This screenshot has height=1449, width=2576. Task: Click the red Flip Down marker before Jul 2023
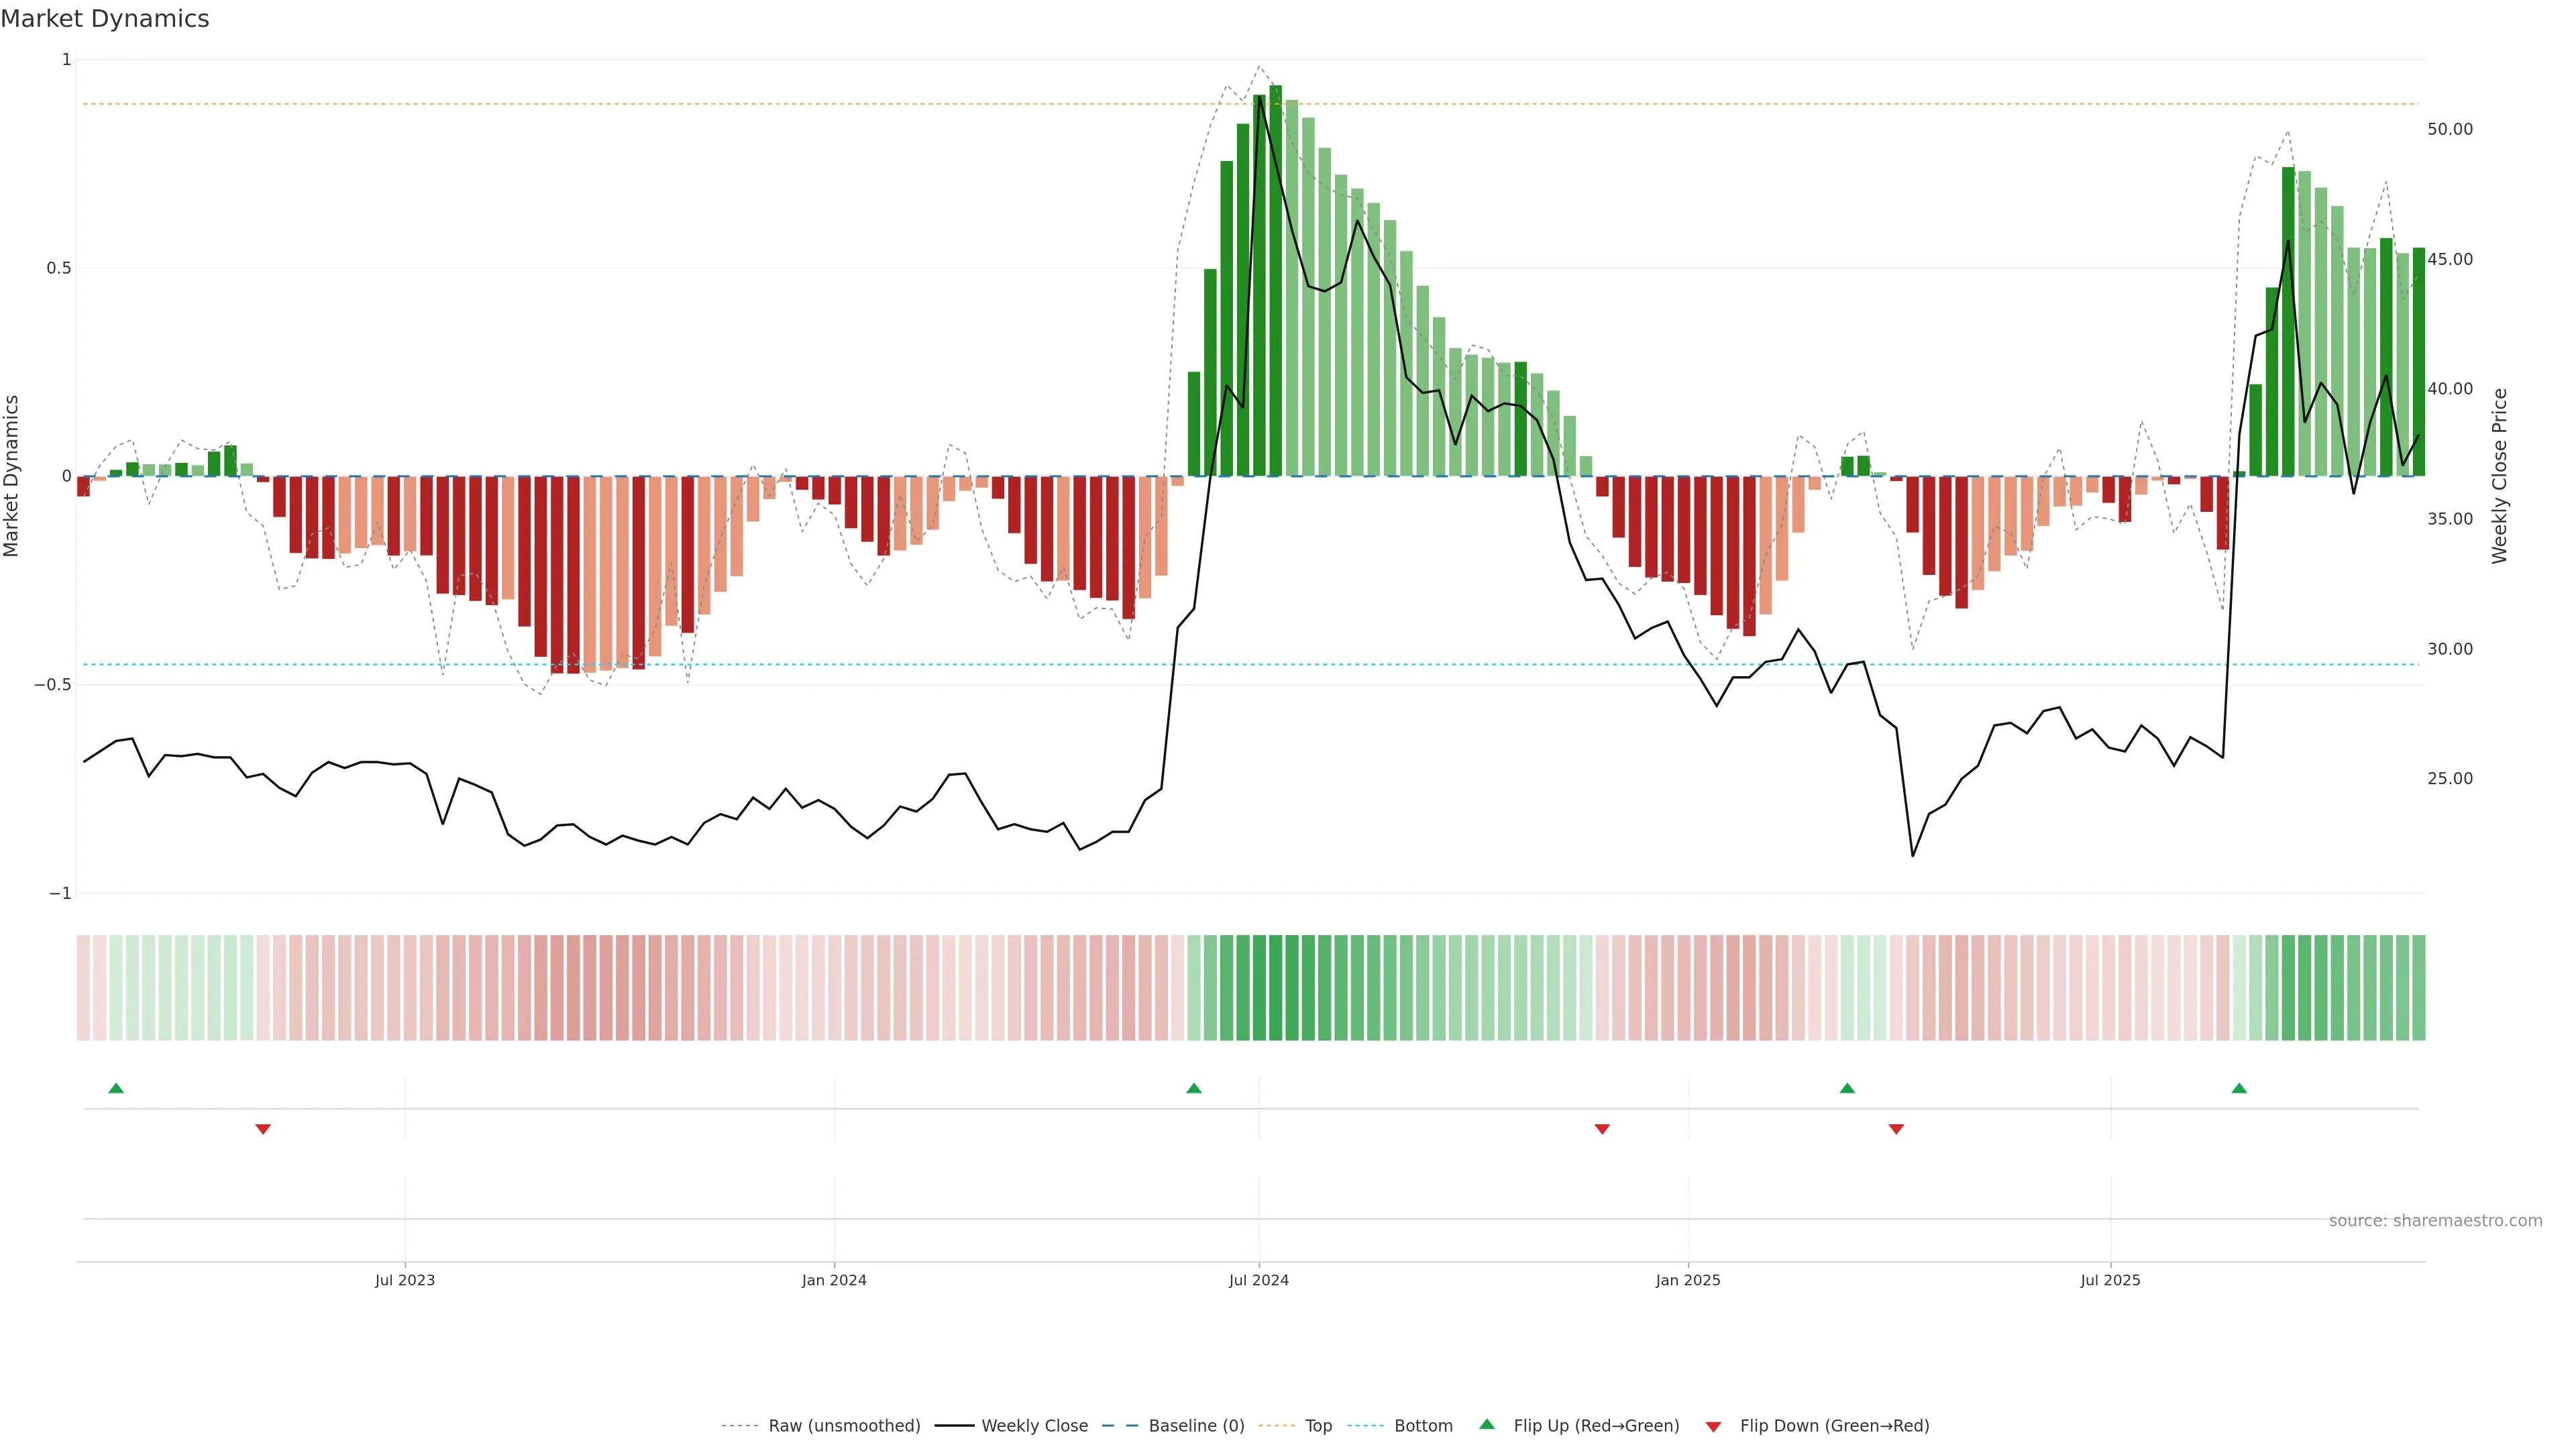coord(263,1129)
